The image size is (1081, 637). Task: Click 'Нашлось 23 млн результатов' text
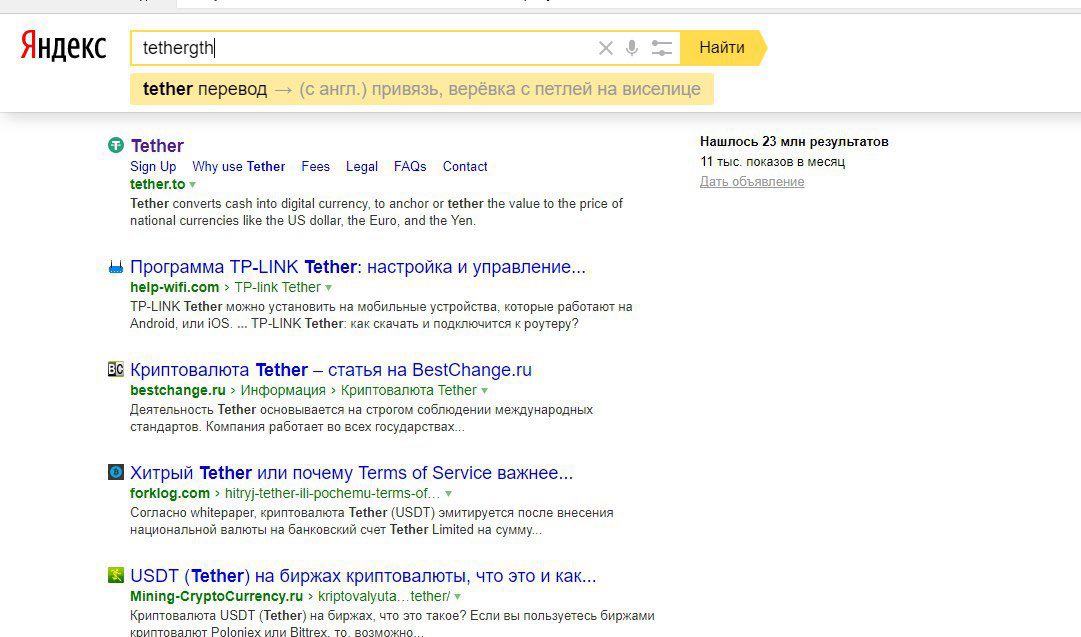click(x=794, y=141)
